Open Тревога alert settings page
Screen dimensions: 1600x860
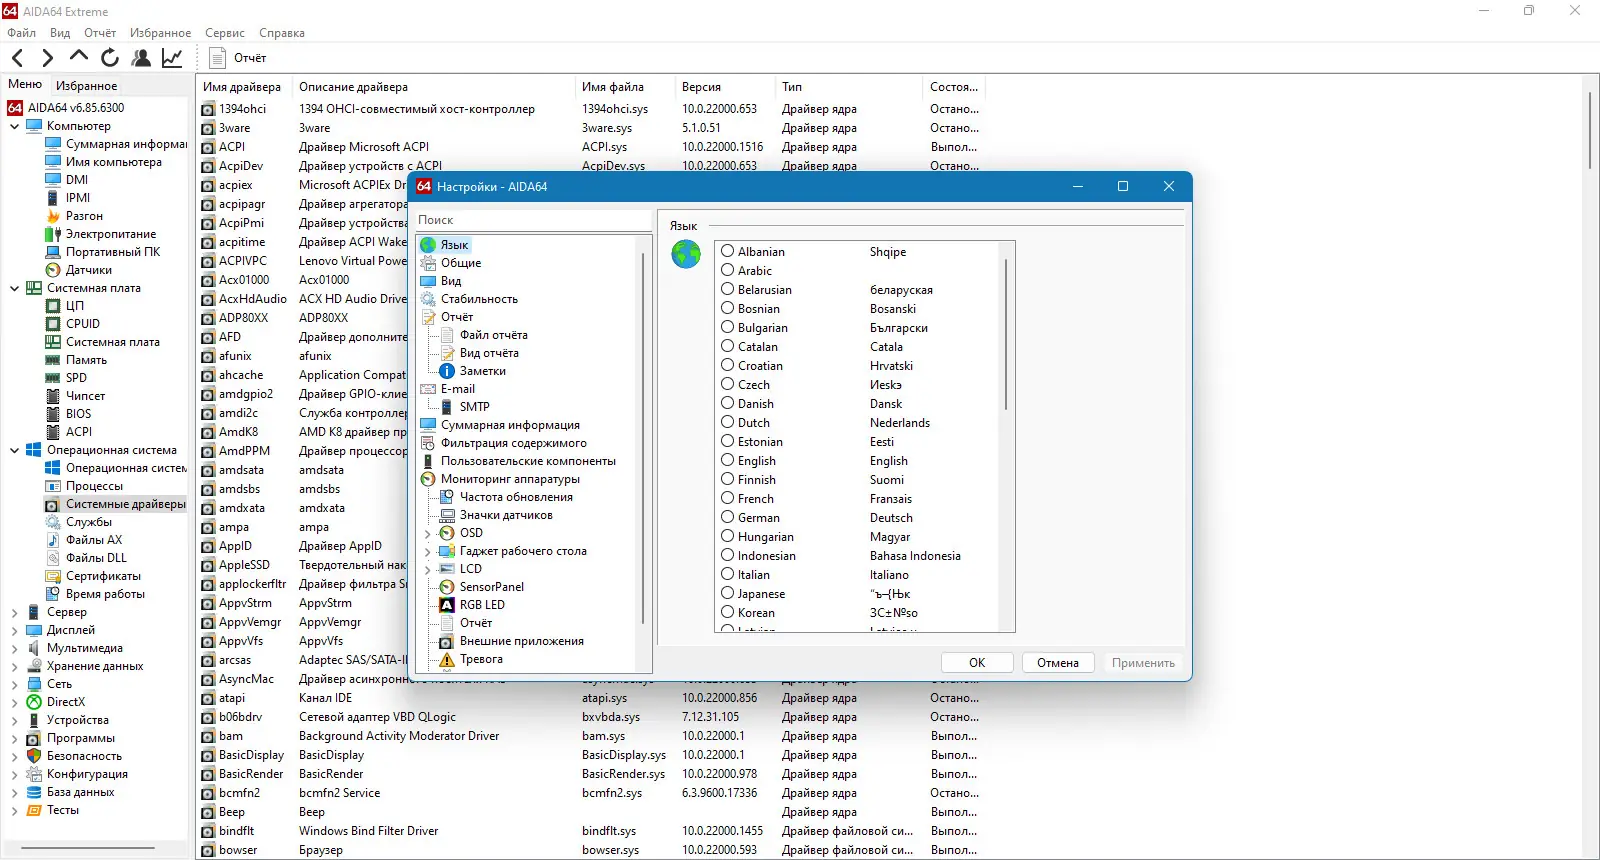pos(481,659)
